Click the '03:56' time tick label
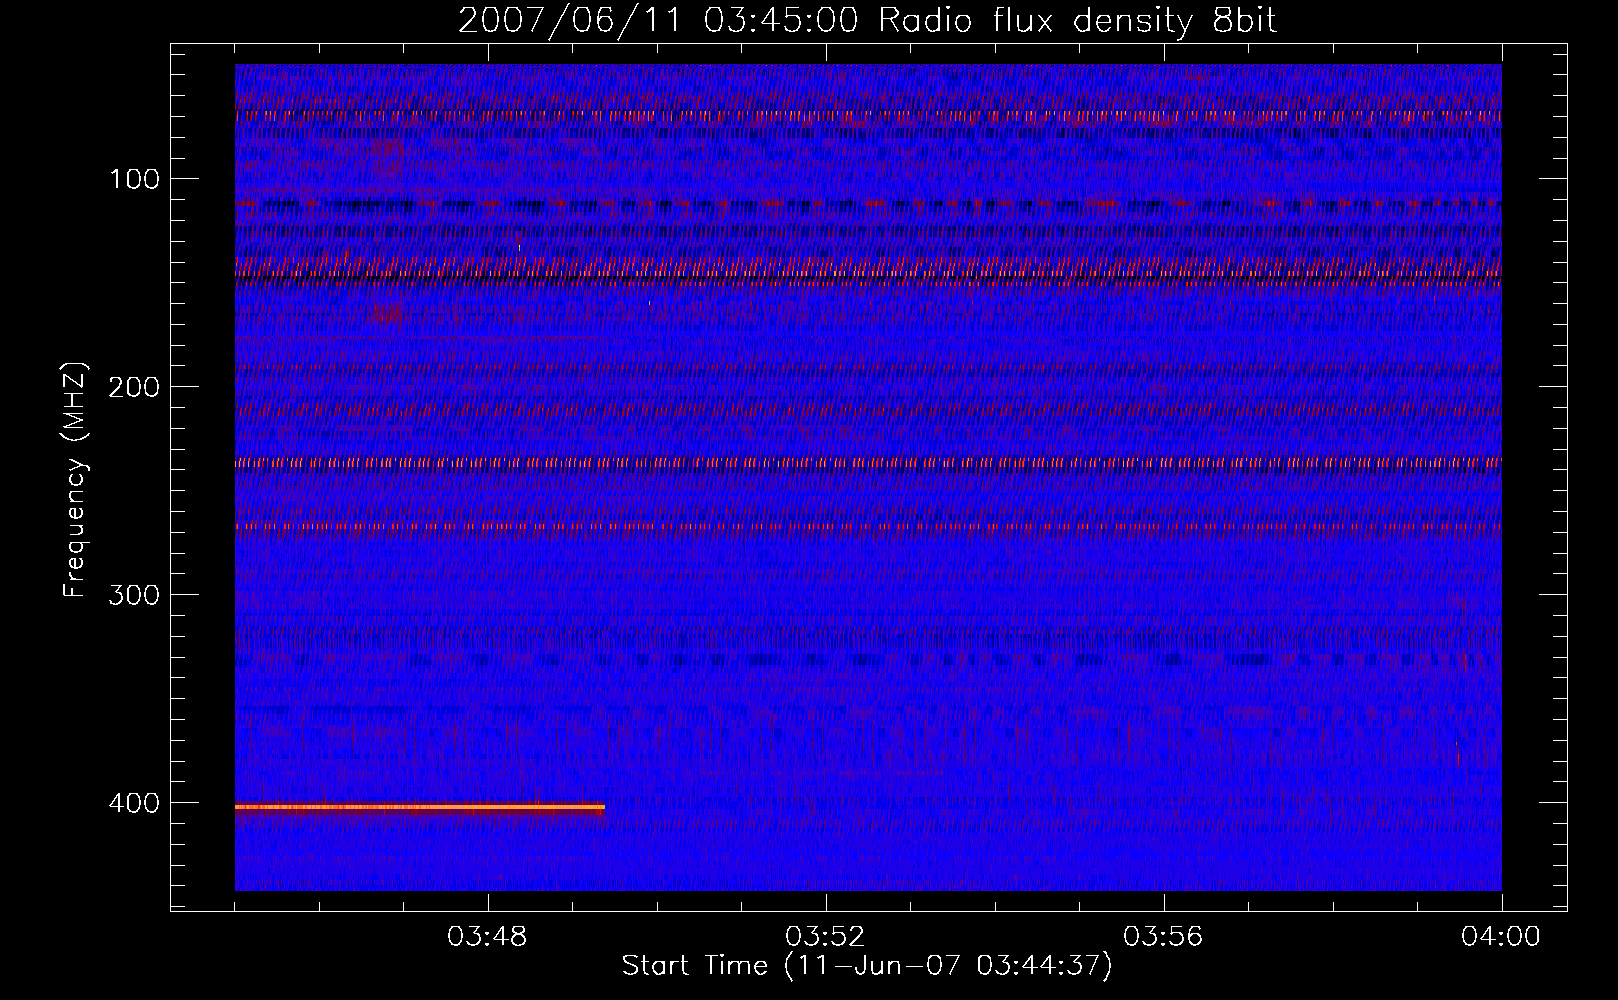 (1163, 937)
